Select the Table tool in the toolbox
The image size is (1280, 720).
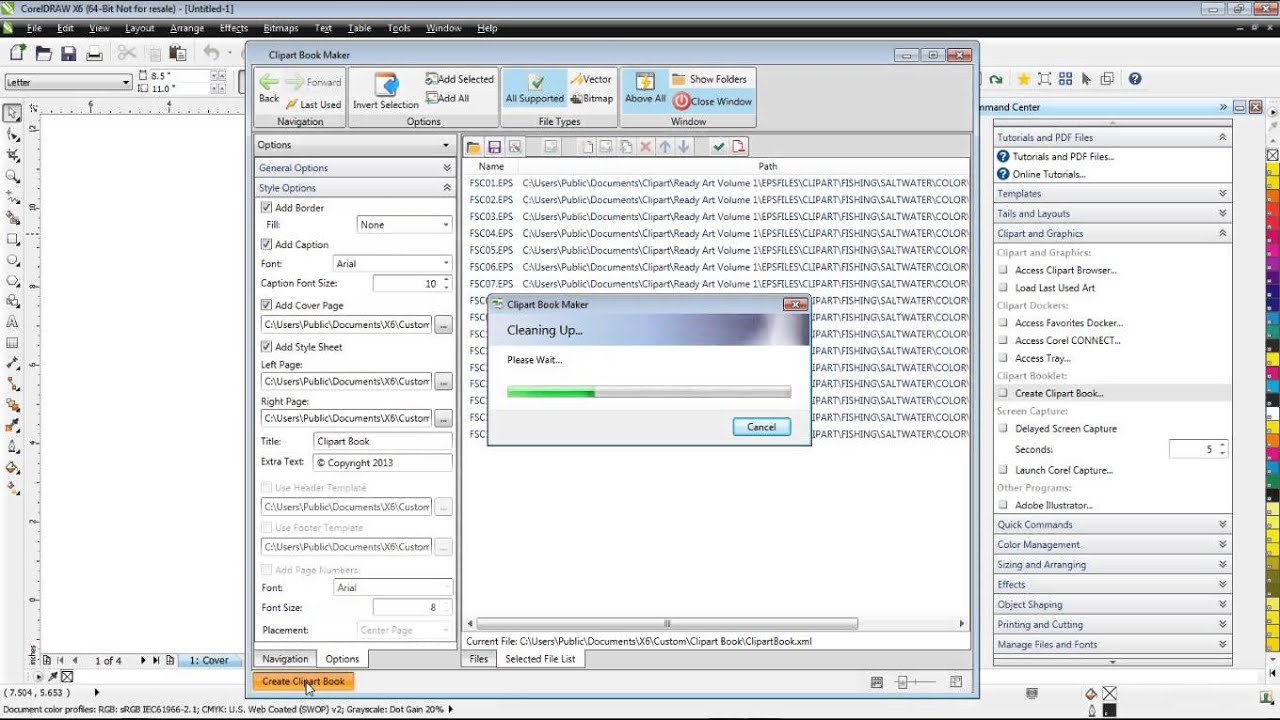coord(13,343)
